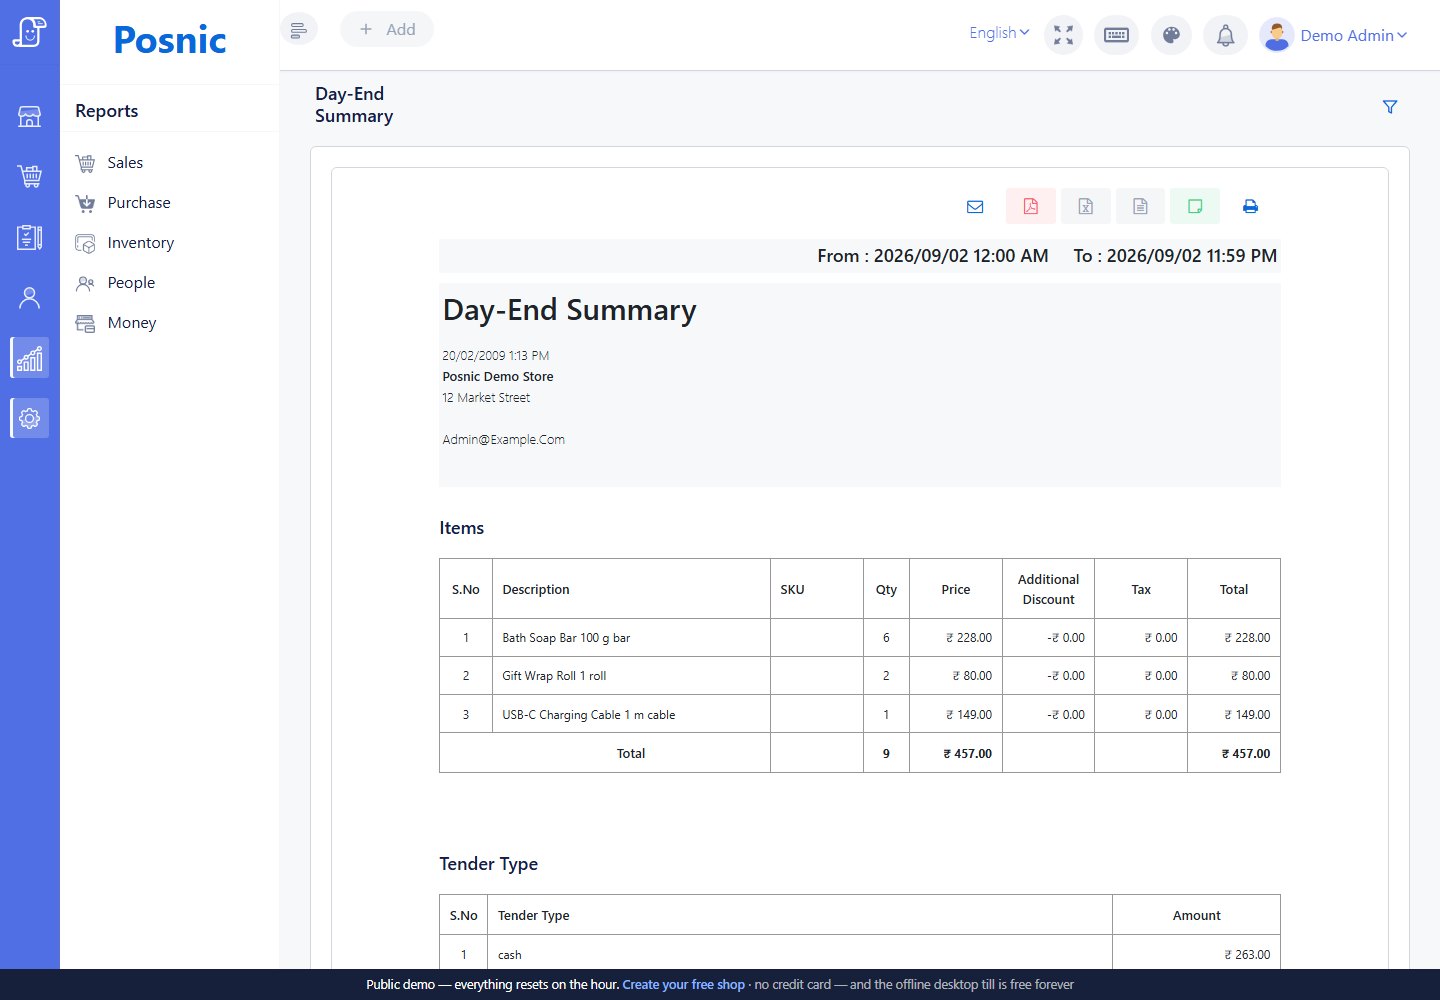Open keyboard shortcuts icon
This screenshot has height=1000, width=1440.
coord(1117,35)
